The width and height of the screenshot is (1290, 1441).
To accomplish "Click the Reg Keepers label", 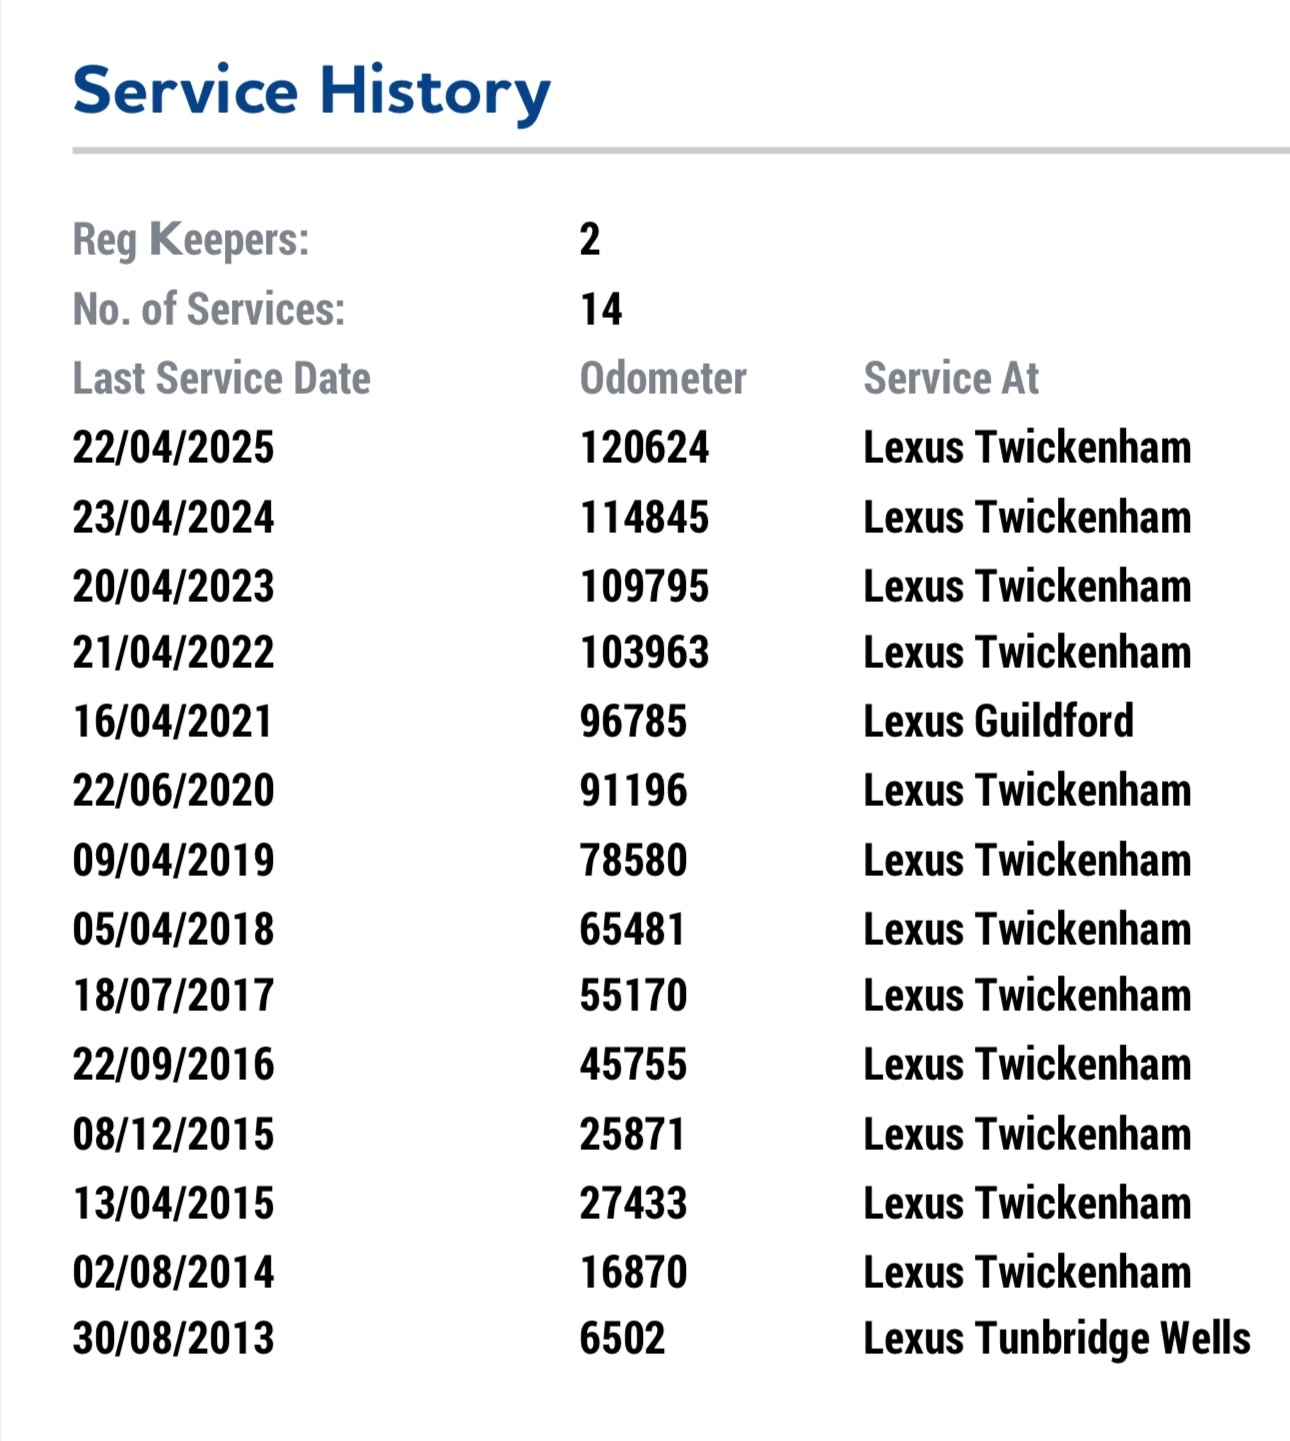I will click(191, 240).
